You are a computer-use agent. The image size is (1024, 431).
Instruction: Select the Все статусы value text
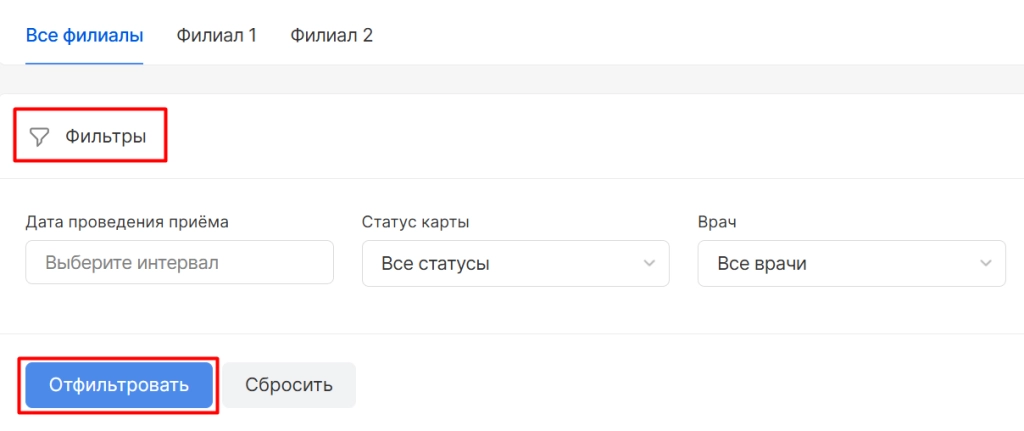click(435, 264)
